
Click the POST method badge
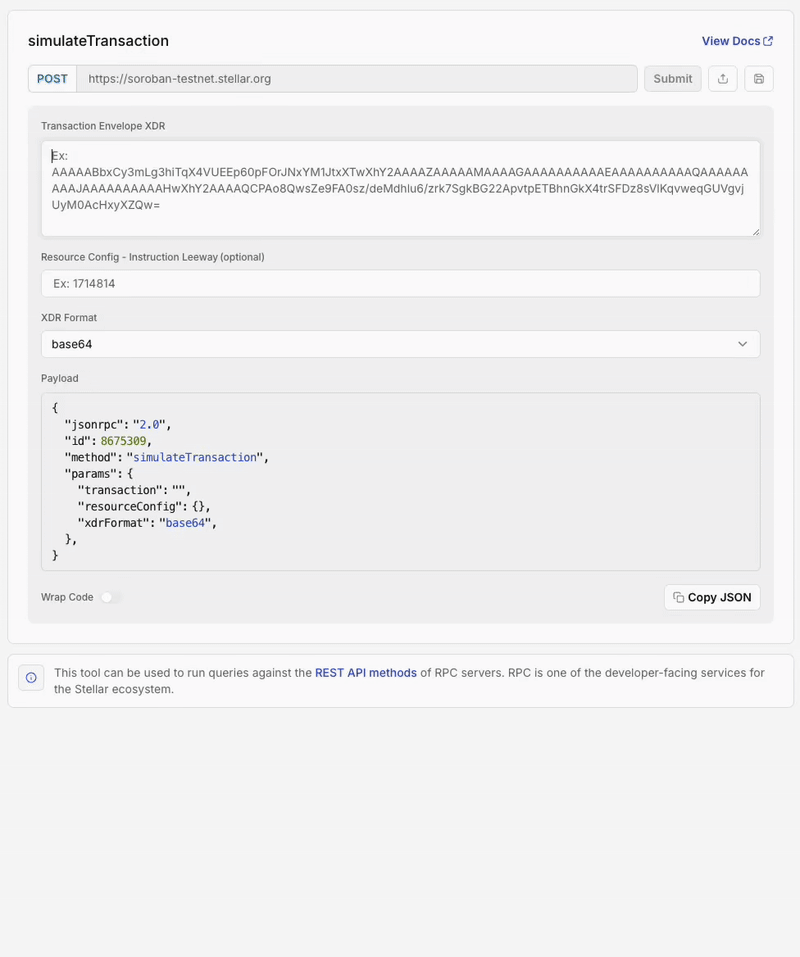[x=51, y=78]
